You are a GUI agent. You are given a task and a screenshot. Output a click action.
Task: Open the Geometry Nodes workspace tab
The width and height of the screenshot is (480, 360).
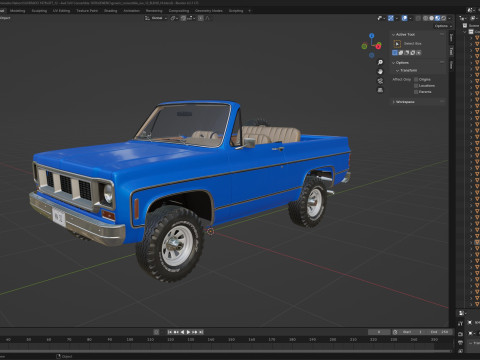(x=209, y=11)
